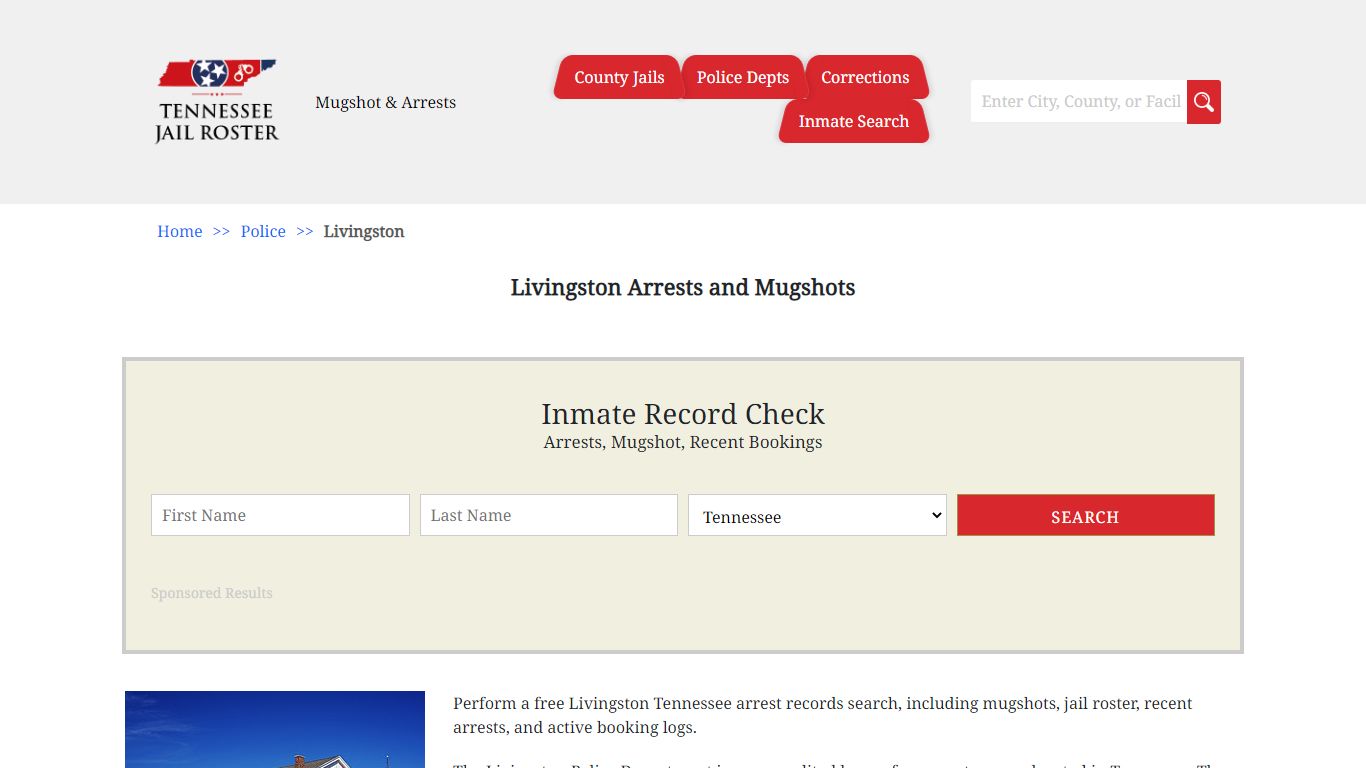Click the Tennessee Jail Roster logo
1366x768 pixels.
217,101
